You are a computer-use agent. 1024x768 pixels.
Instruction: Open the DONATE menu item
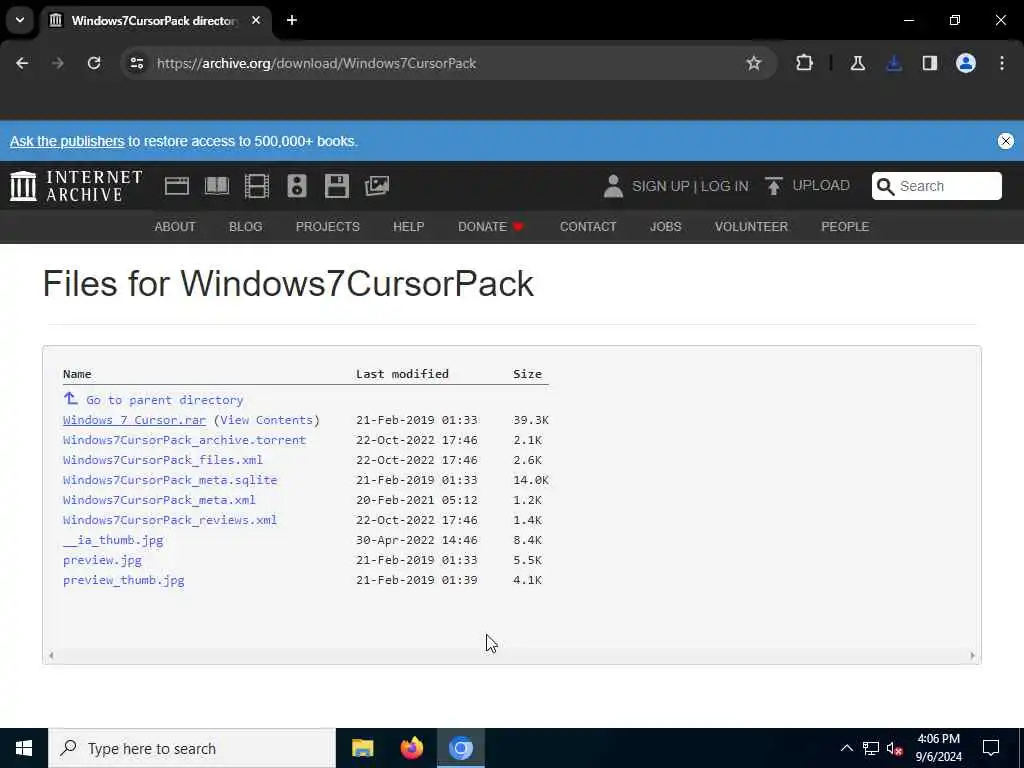(491, 227)
